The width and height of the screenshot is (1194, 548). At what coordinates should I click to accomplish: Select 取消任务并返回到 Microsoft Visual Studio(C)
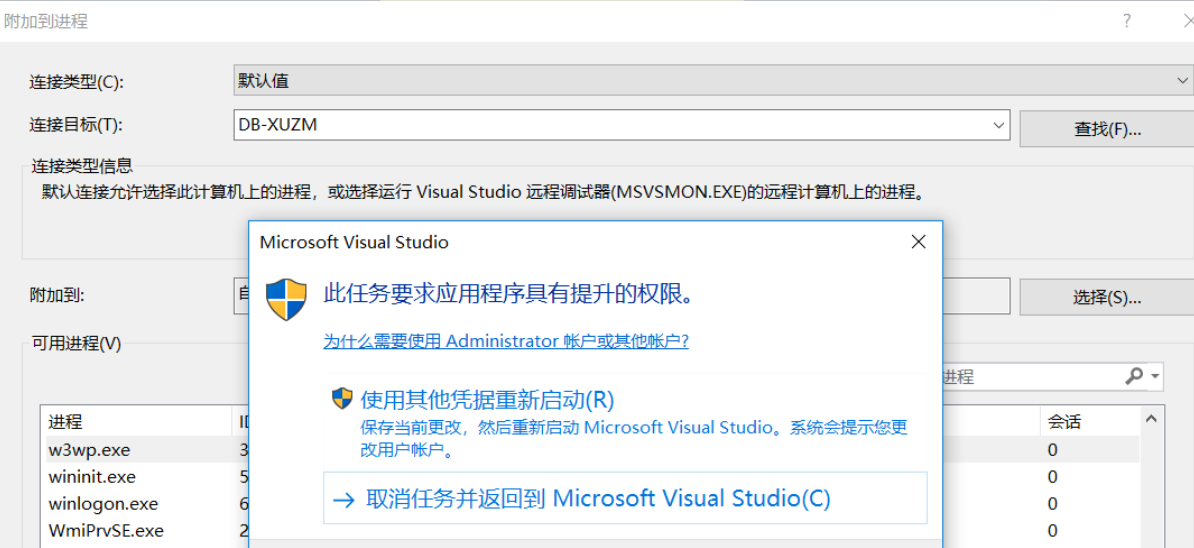[625, 498]
